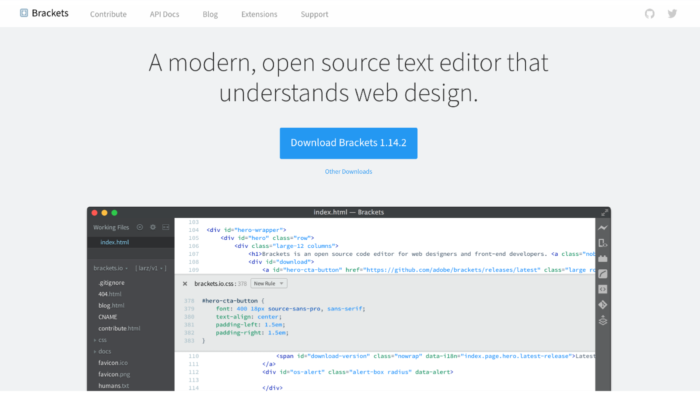Click the green zoom dot of editor window
Viewport: 700px width, 420px height.
(114, 213)
